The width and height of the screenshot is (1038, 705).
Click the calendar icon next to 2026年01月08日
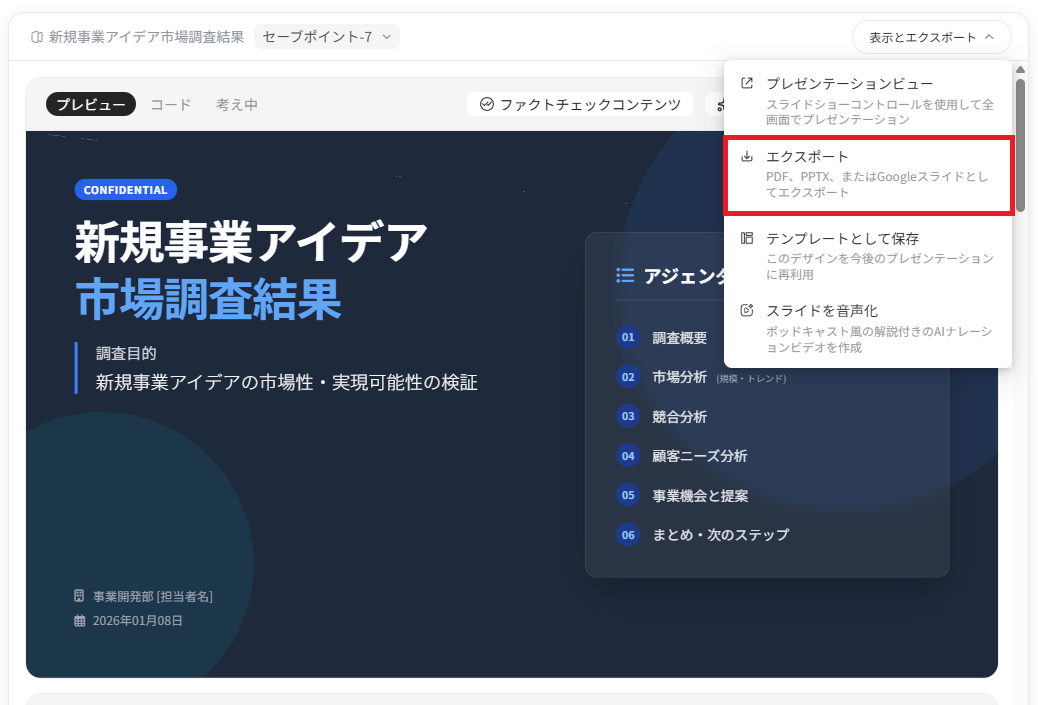point(80,621)
